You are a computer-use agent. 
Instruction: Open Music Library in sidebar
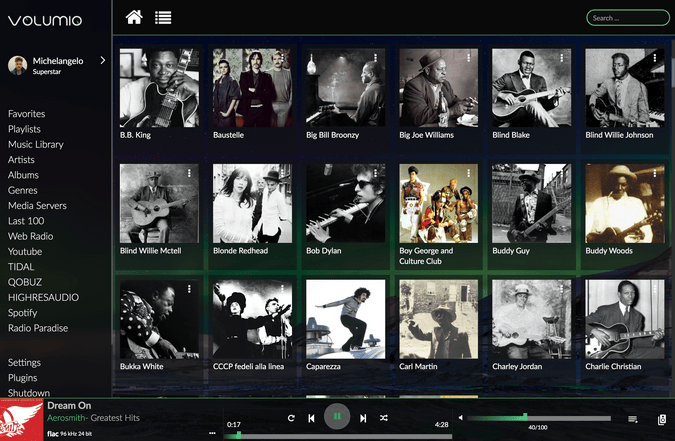(36, 144)
